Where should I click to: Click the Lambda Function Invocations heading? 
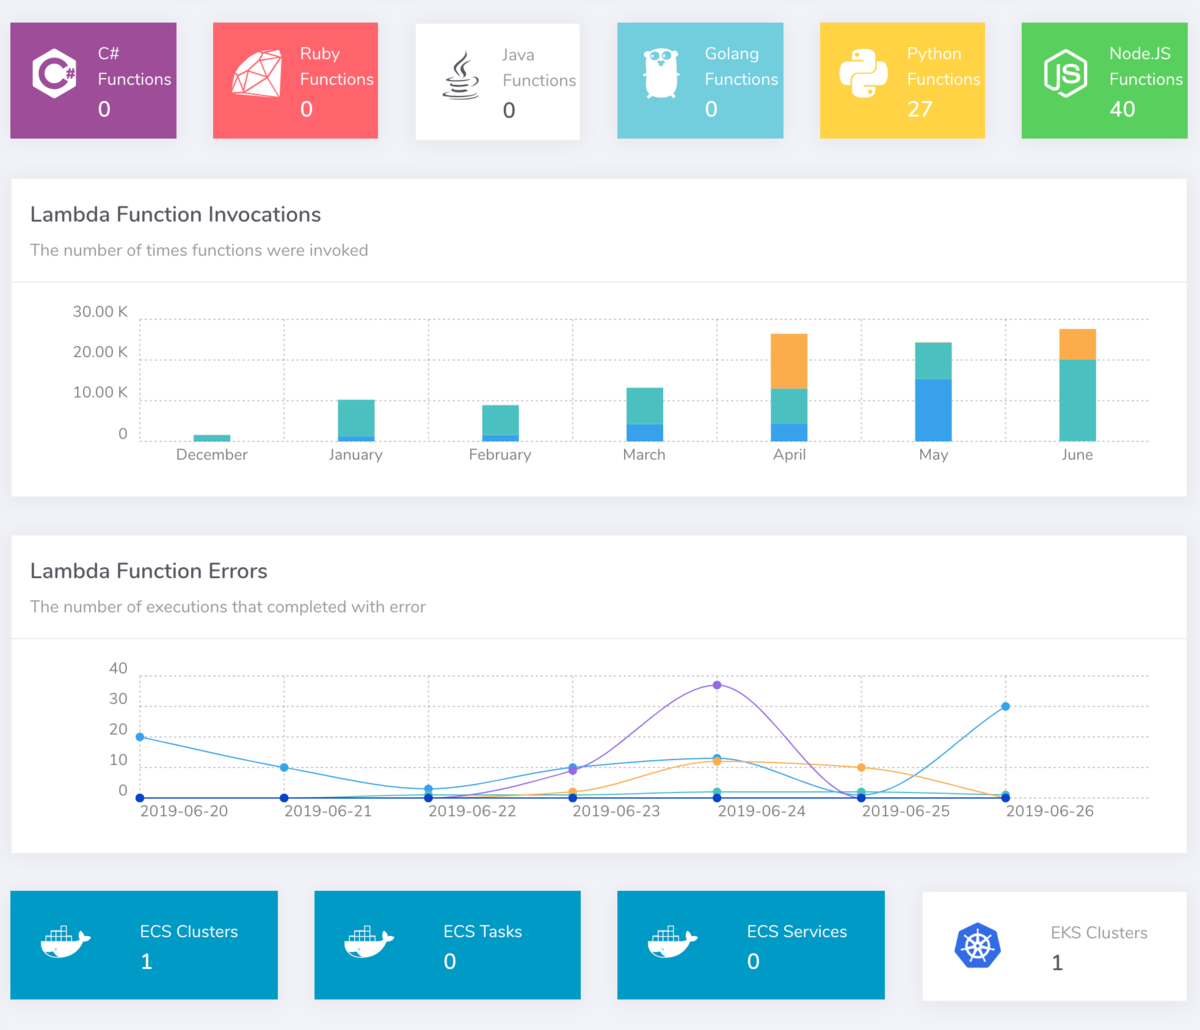tap(176, 214)
